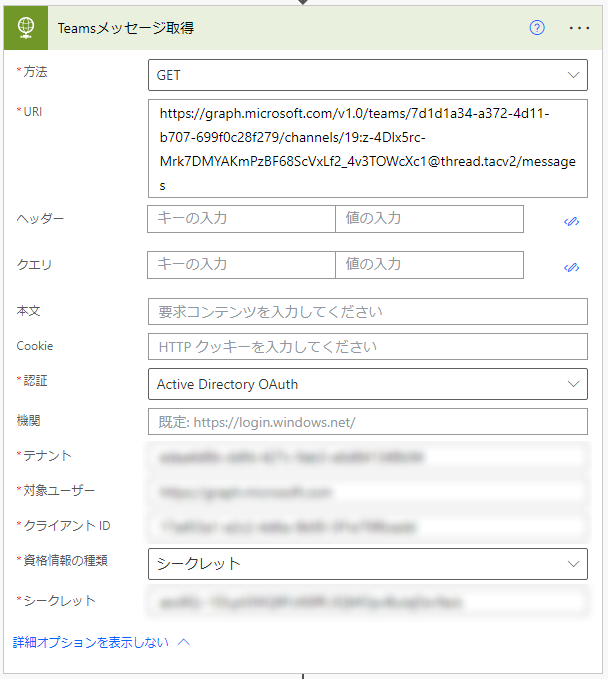Click the 認証 field label
The image size is (608, 679).
(35, 381)
